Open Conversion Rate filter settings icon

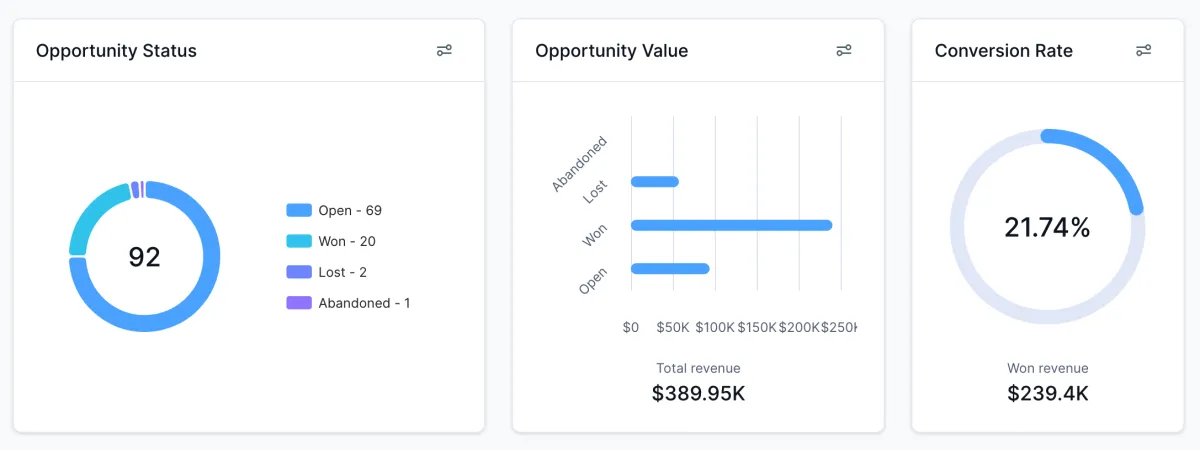click(1144, 51)
